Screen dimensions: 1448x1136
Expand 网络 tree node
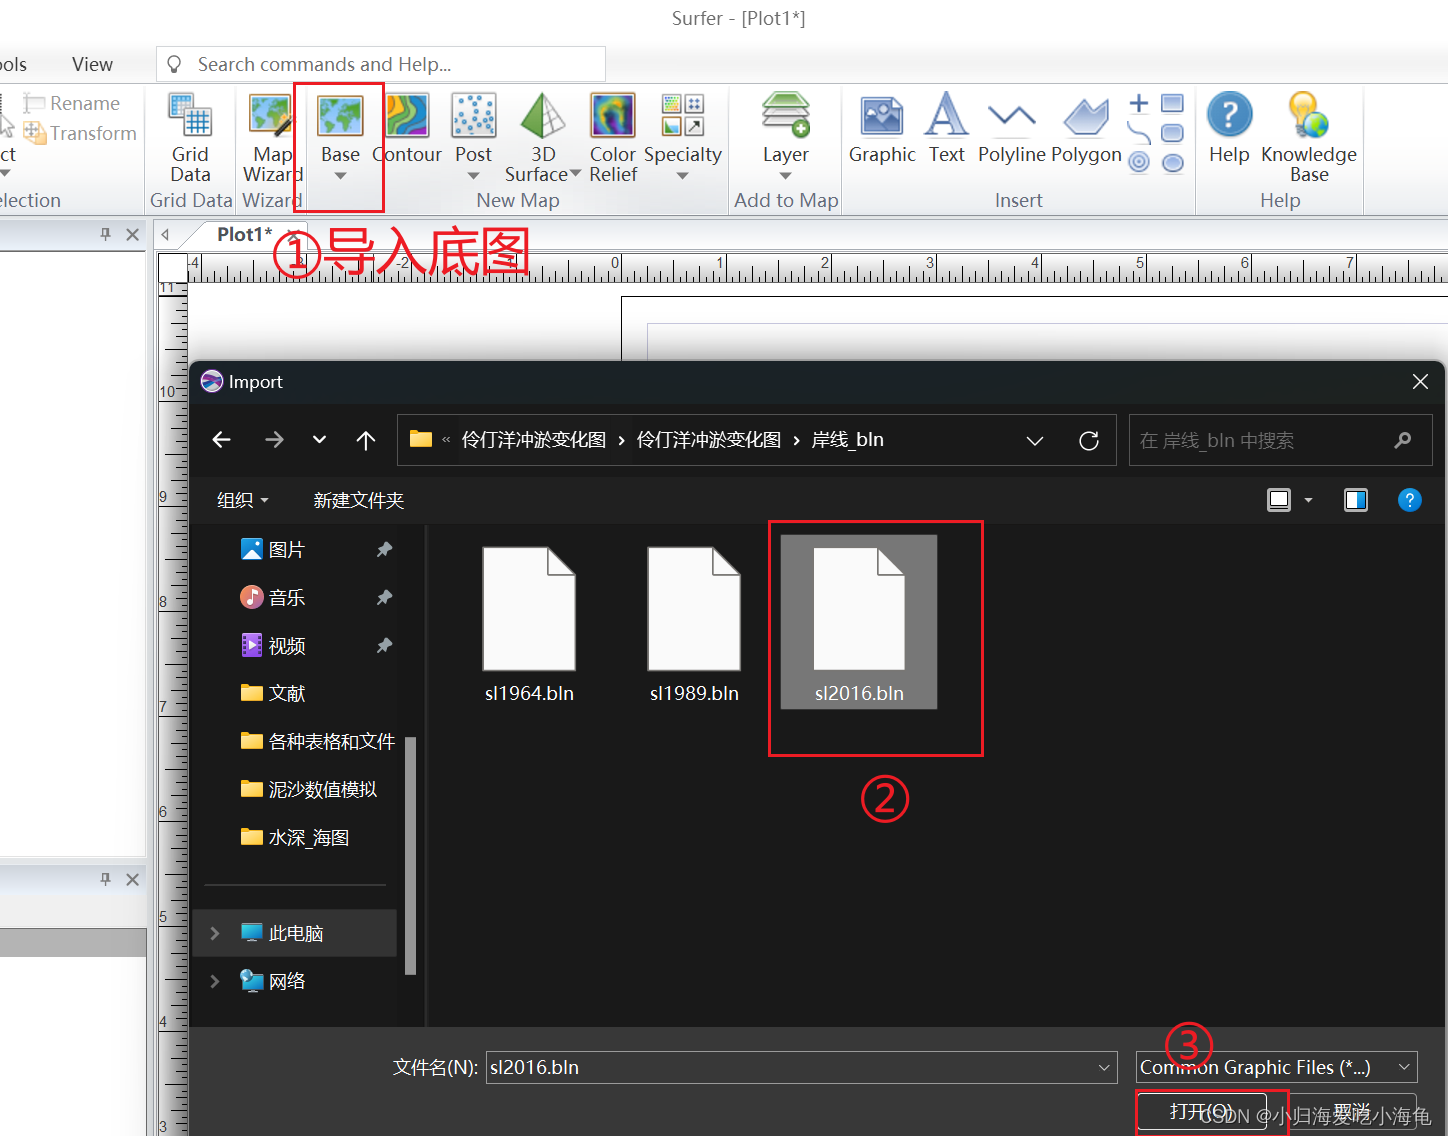[214, 982]
